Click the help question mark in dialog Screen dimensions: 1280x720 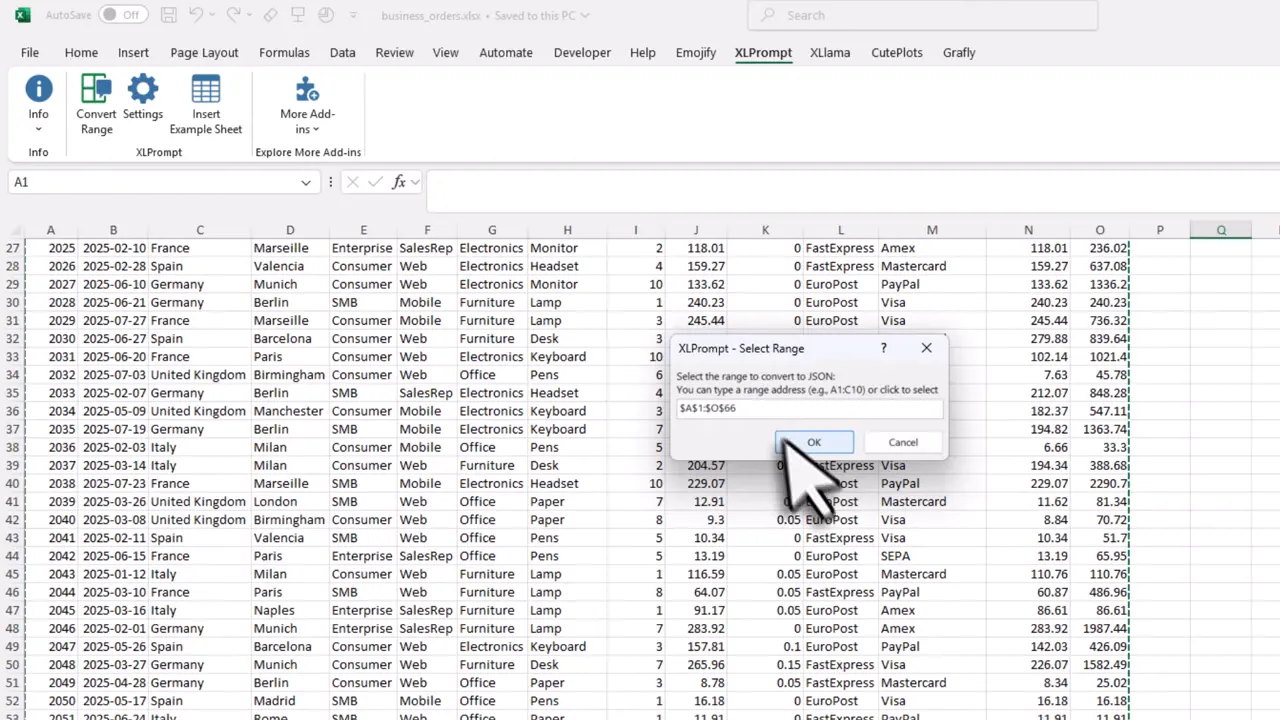click(883, 348)
